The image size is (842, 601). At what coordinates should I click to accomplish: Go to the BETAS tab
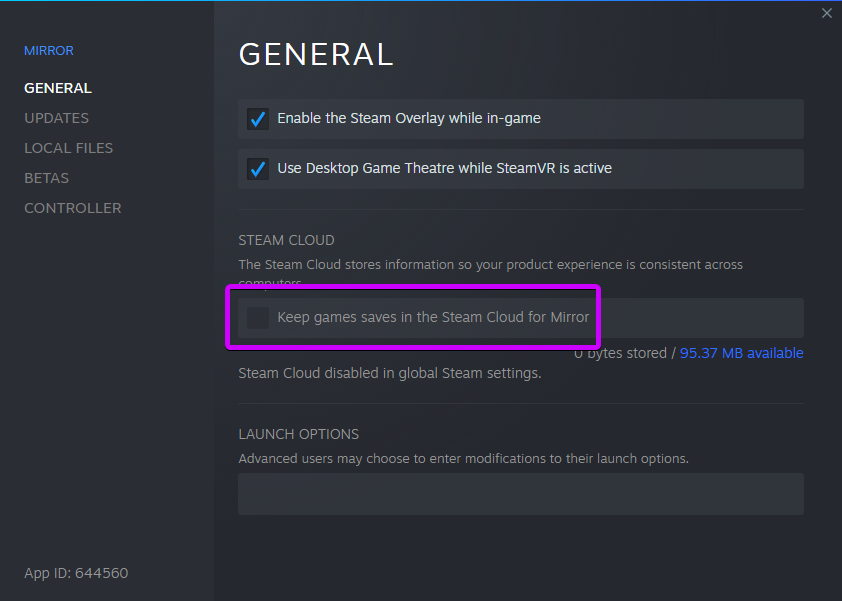pos(46,178)
